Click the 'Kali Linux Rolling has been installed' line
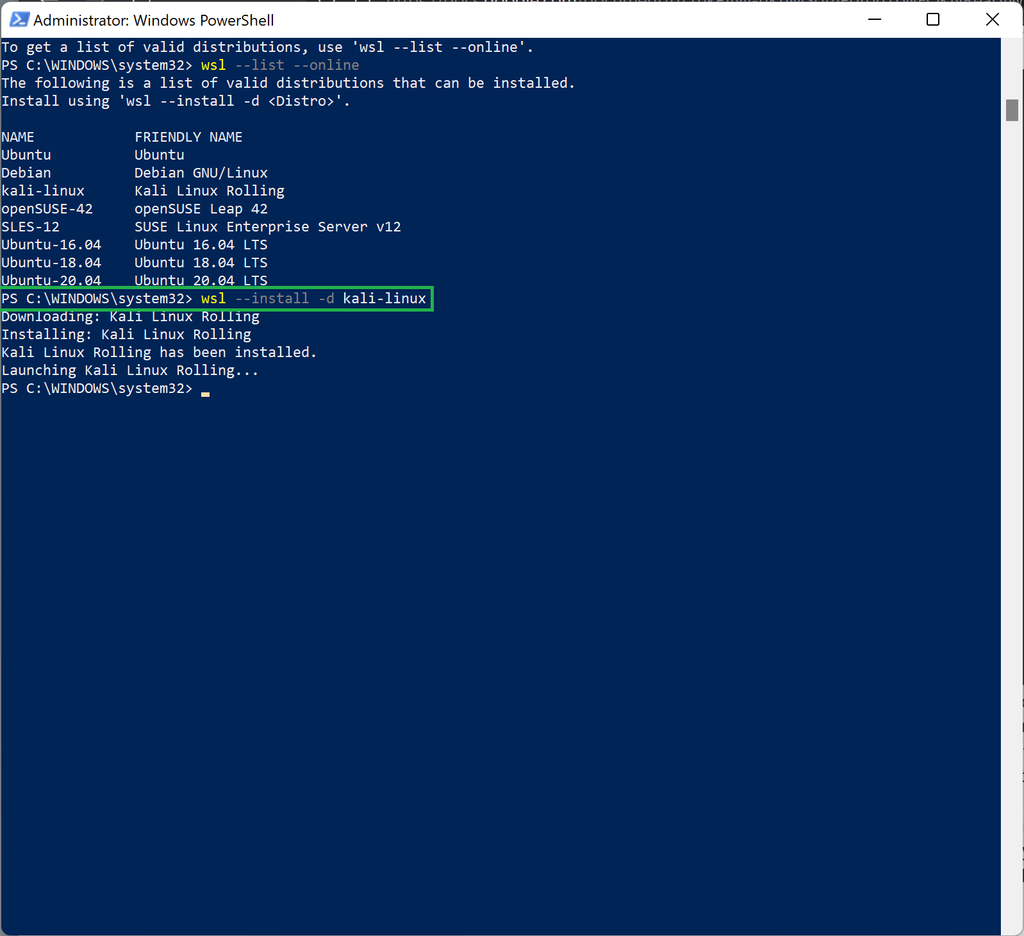The width and height of the screenshot is (1024, 936). pos(159,352)
